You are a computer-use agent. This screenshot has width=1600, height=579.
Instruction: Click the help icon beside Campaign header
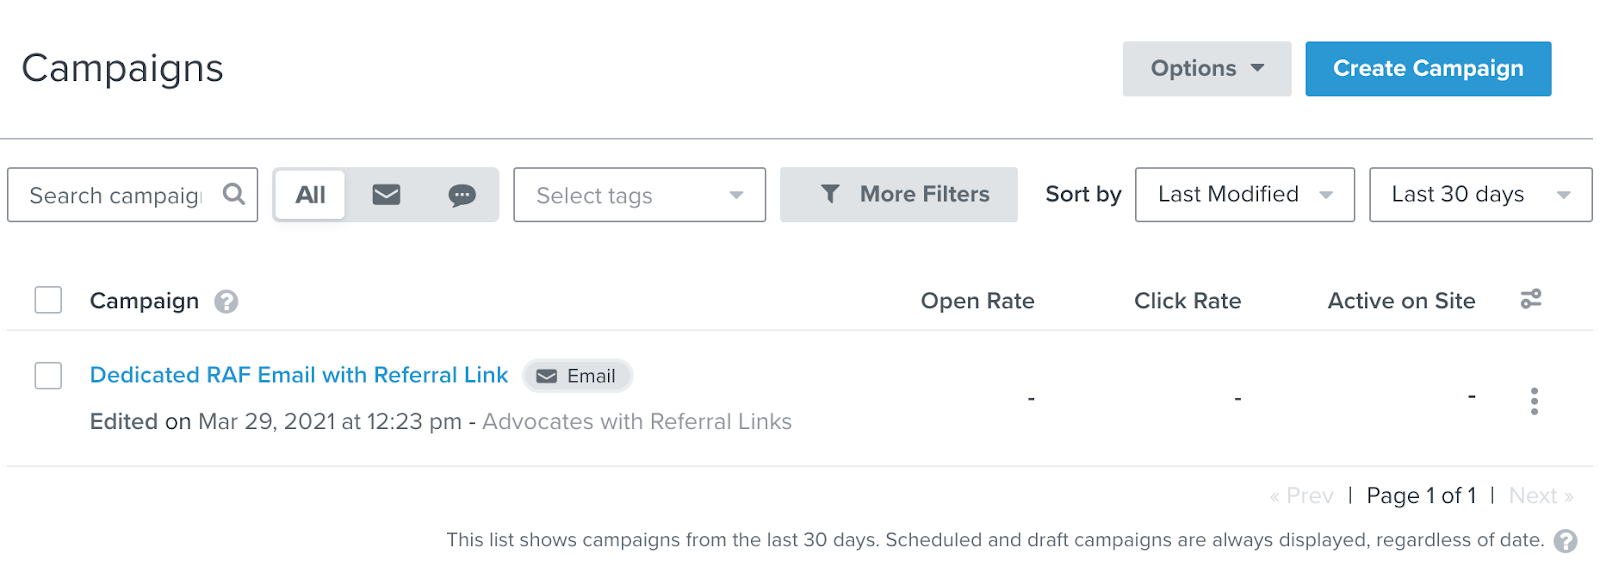tap(226, 301)
